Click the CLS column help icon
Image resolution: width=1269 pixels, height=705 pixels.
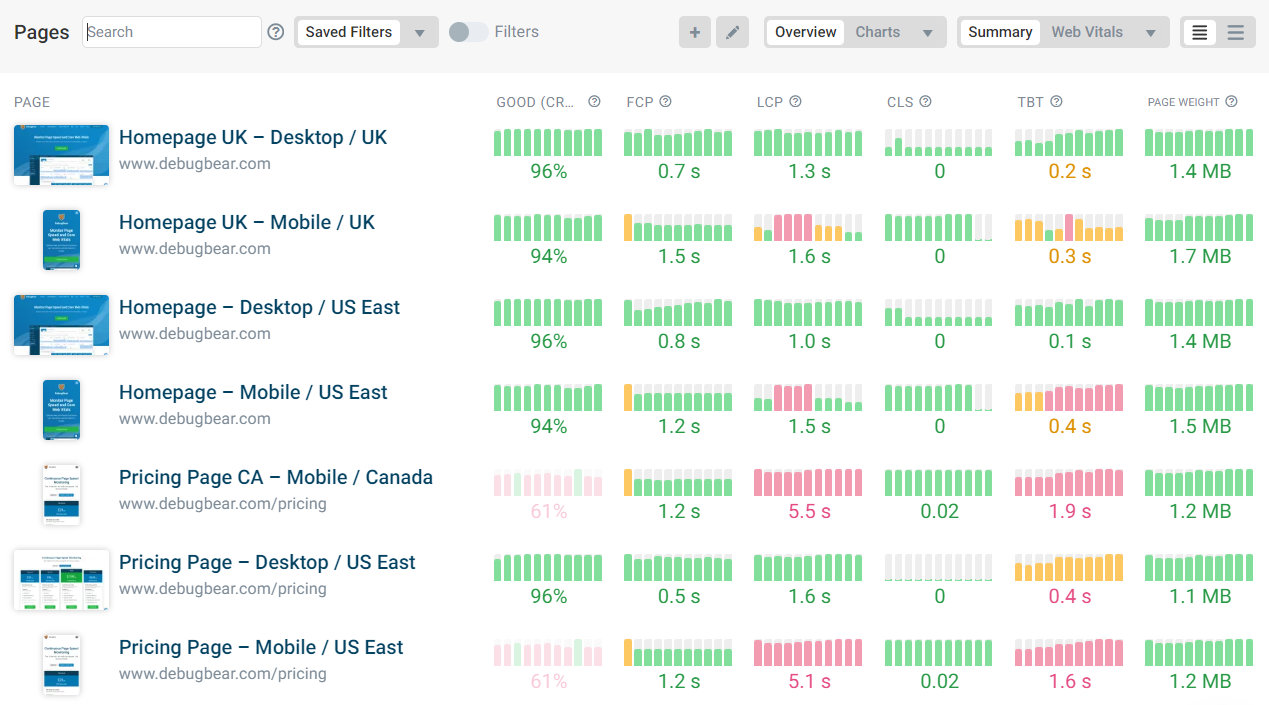coord(925,101)
